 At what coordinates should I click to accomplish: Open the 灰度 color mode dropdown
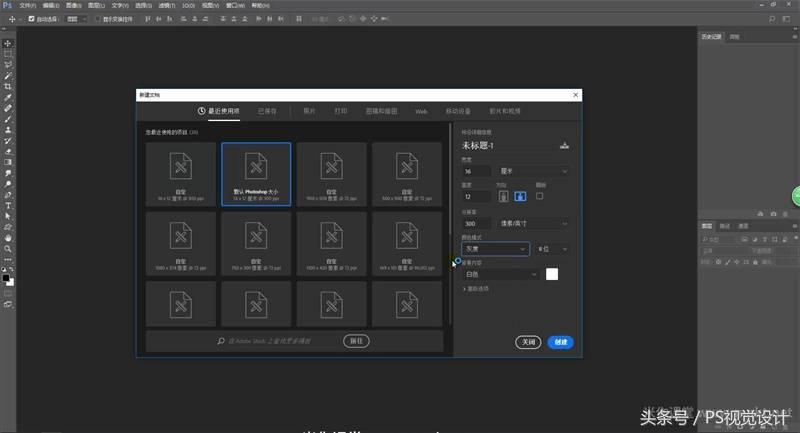(x=494, y=248)
